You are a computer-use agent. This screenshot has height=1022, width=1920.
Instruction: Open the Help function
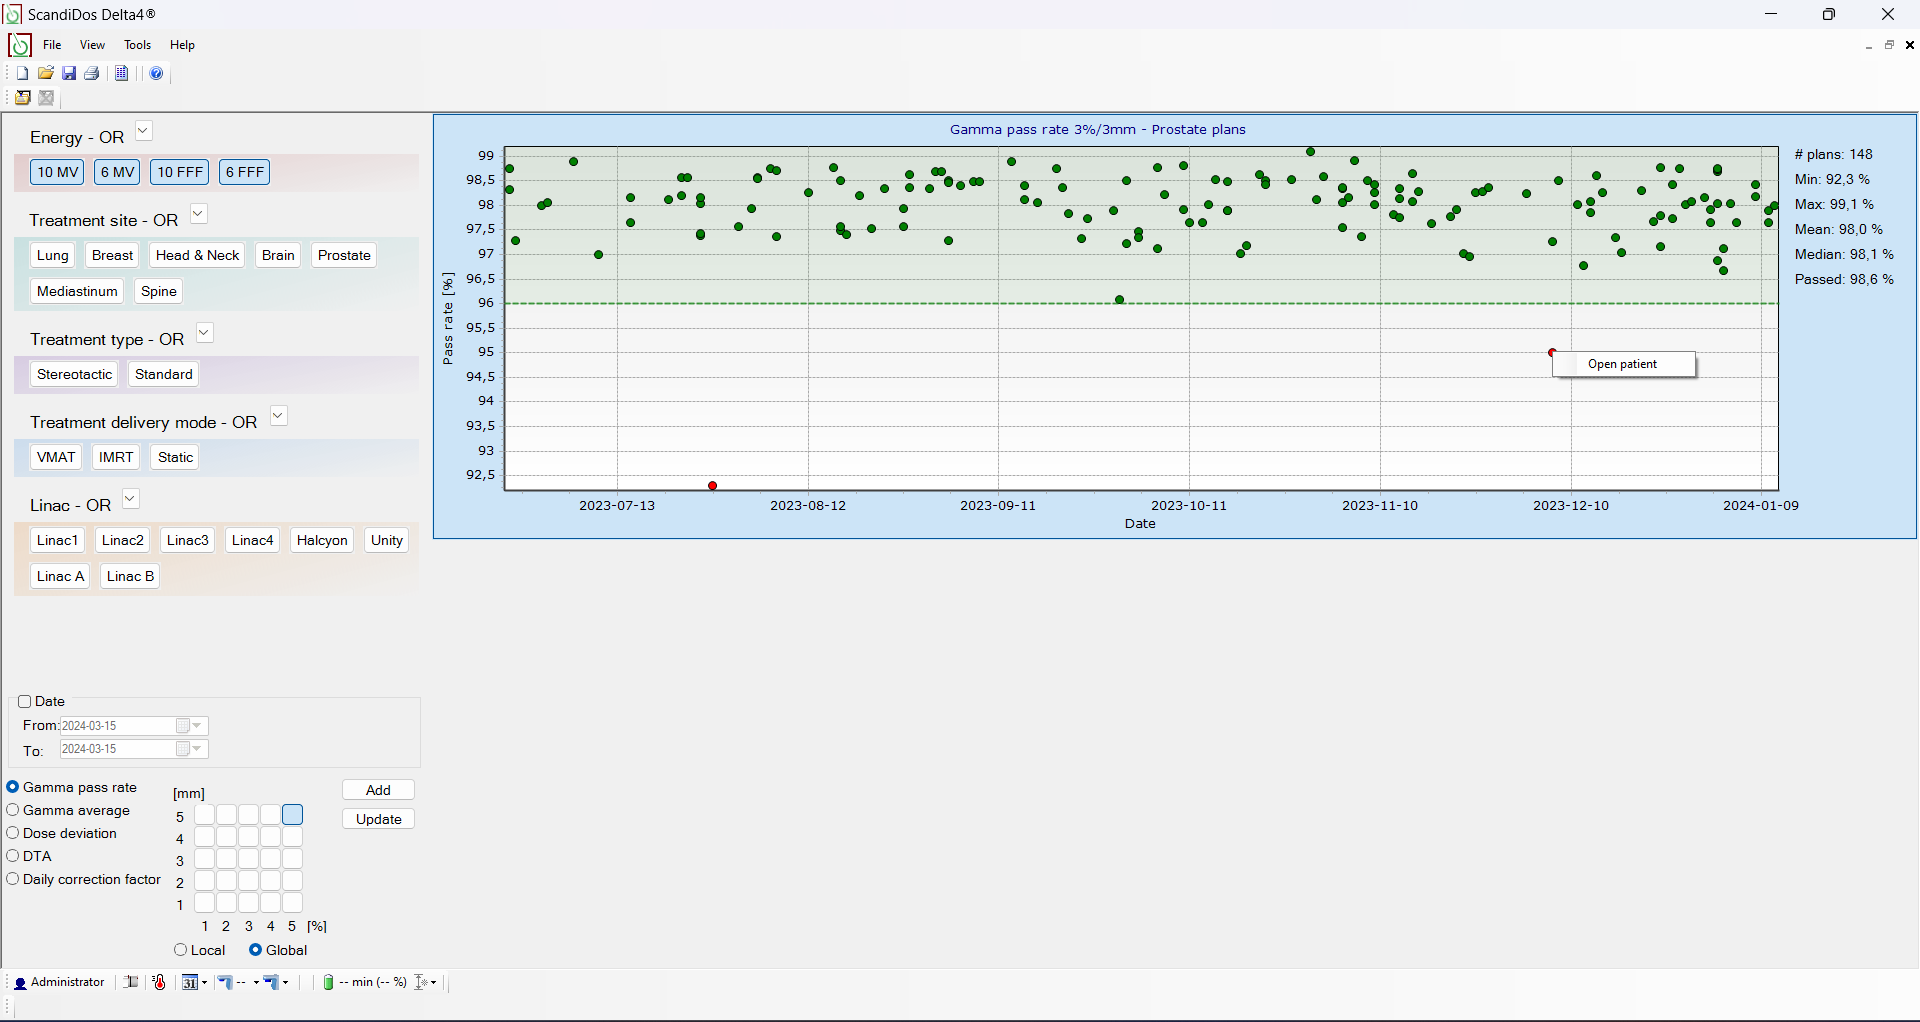click(x=156, y=72)
